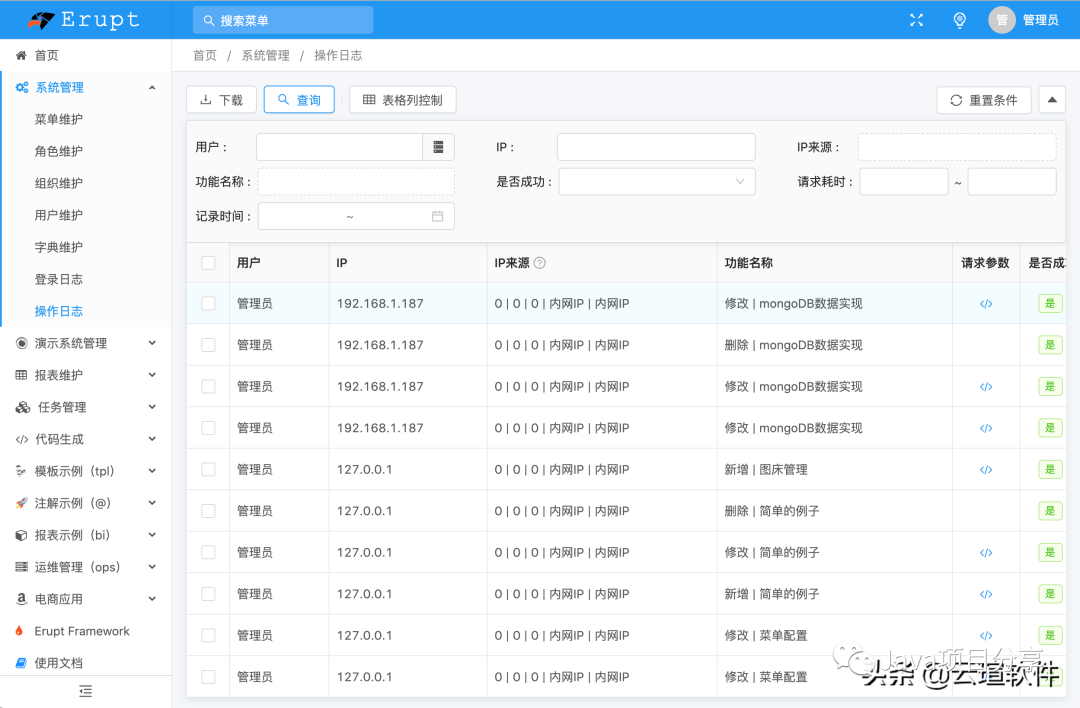This screenshot has height=708, width=1080.
Task: Enter fullscreen mode via expand icon
Action: point(916,19)
